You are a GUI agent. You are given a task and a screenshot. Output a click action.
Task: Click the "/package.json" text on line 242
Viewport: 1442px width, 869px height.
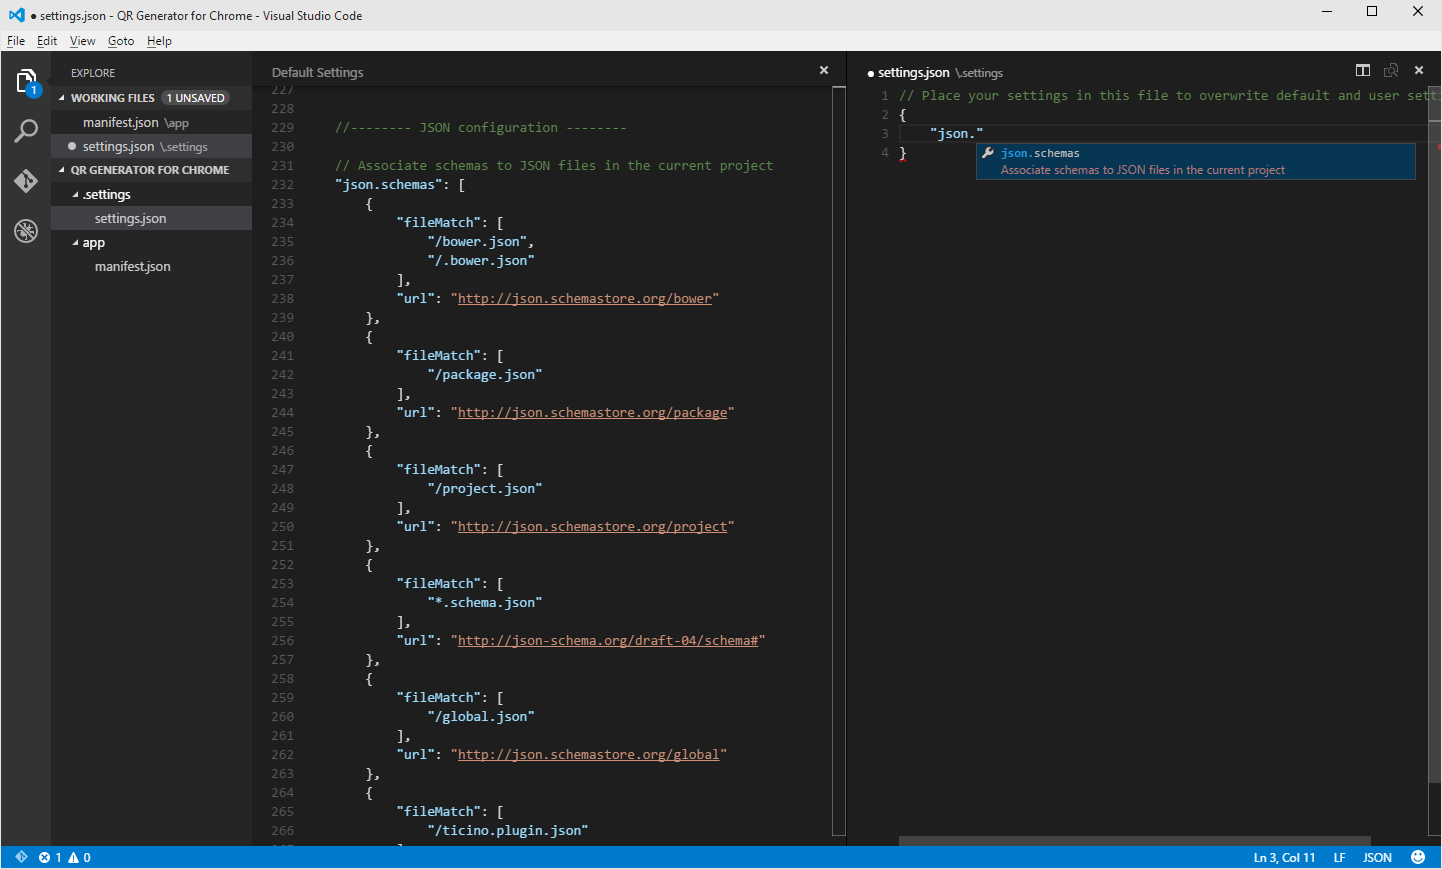click(485, 374)
